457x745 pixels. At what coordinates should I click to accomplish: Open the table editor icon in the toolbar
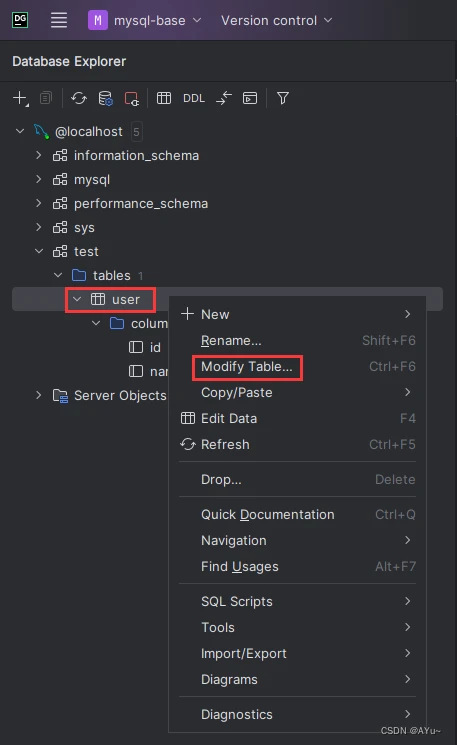[164, 98]
